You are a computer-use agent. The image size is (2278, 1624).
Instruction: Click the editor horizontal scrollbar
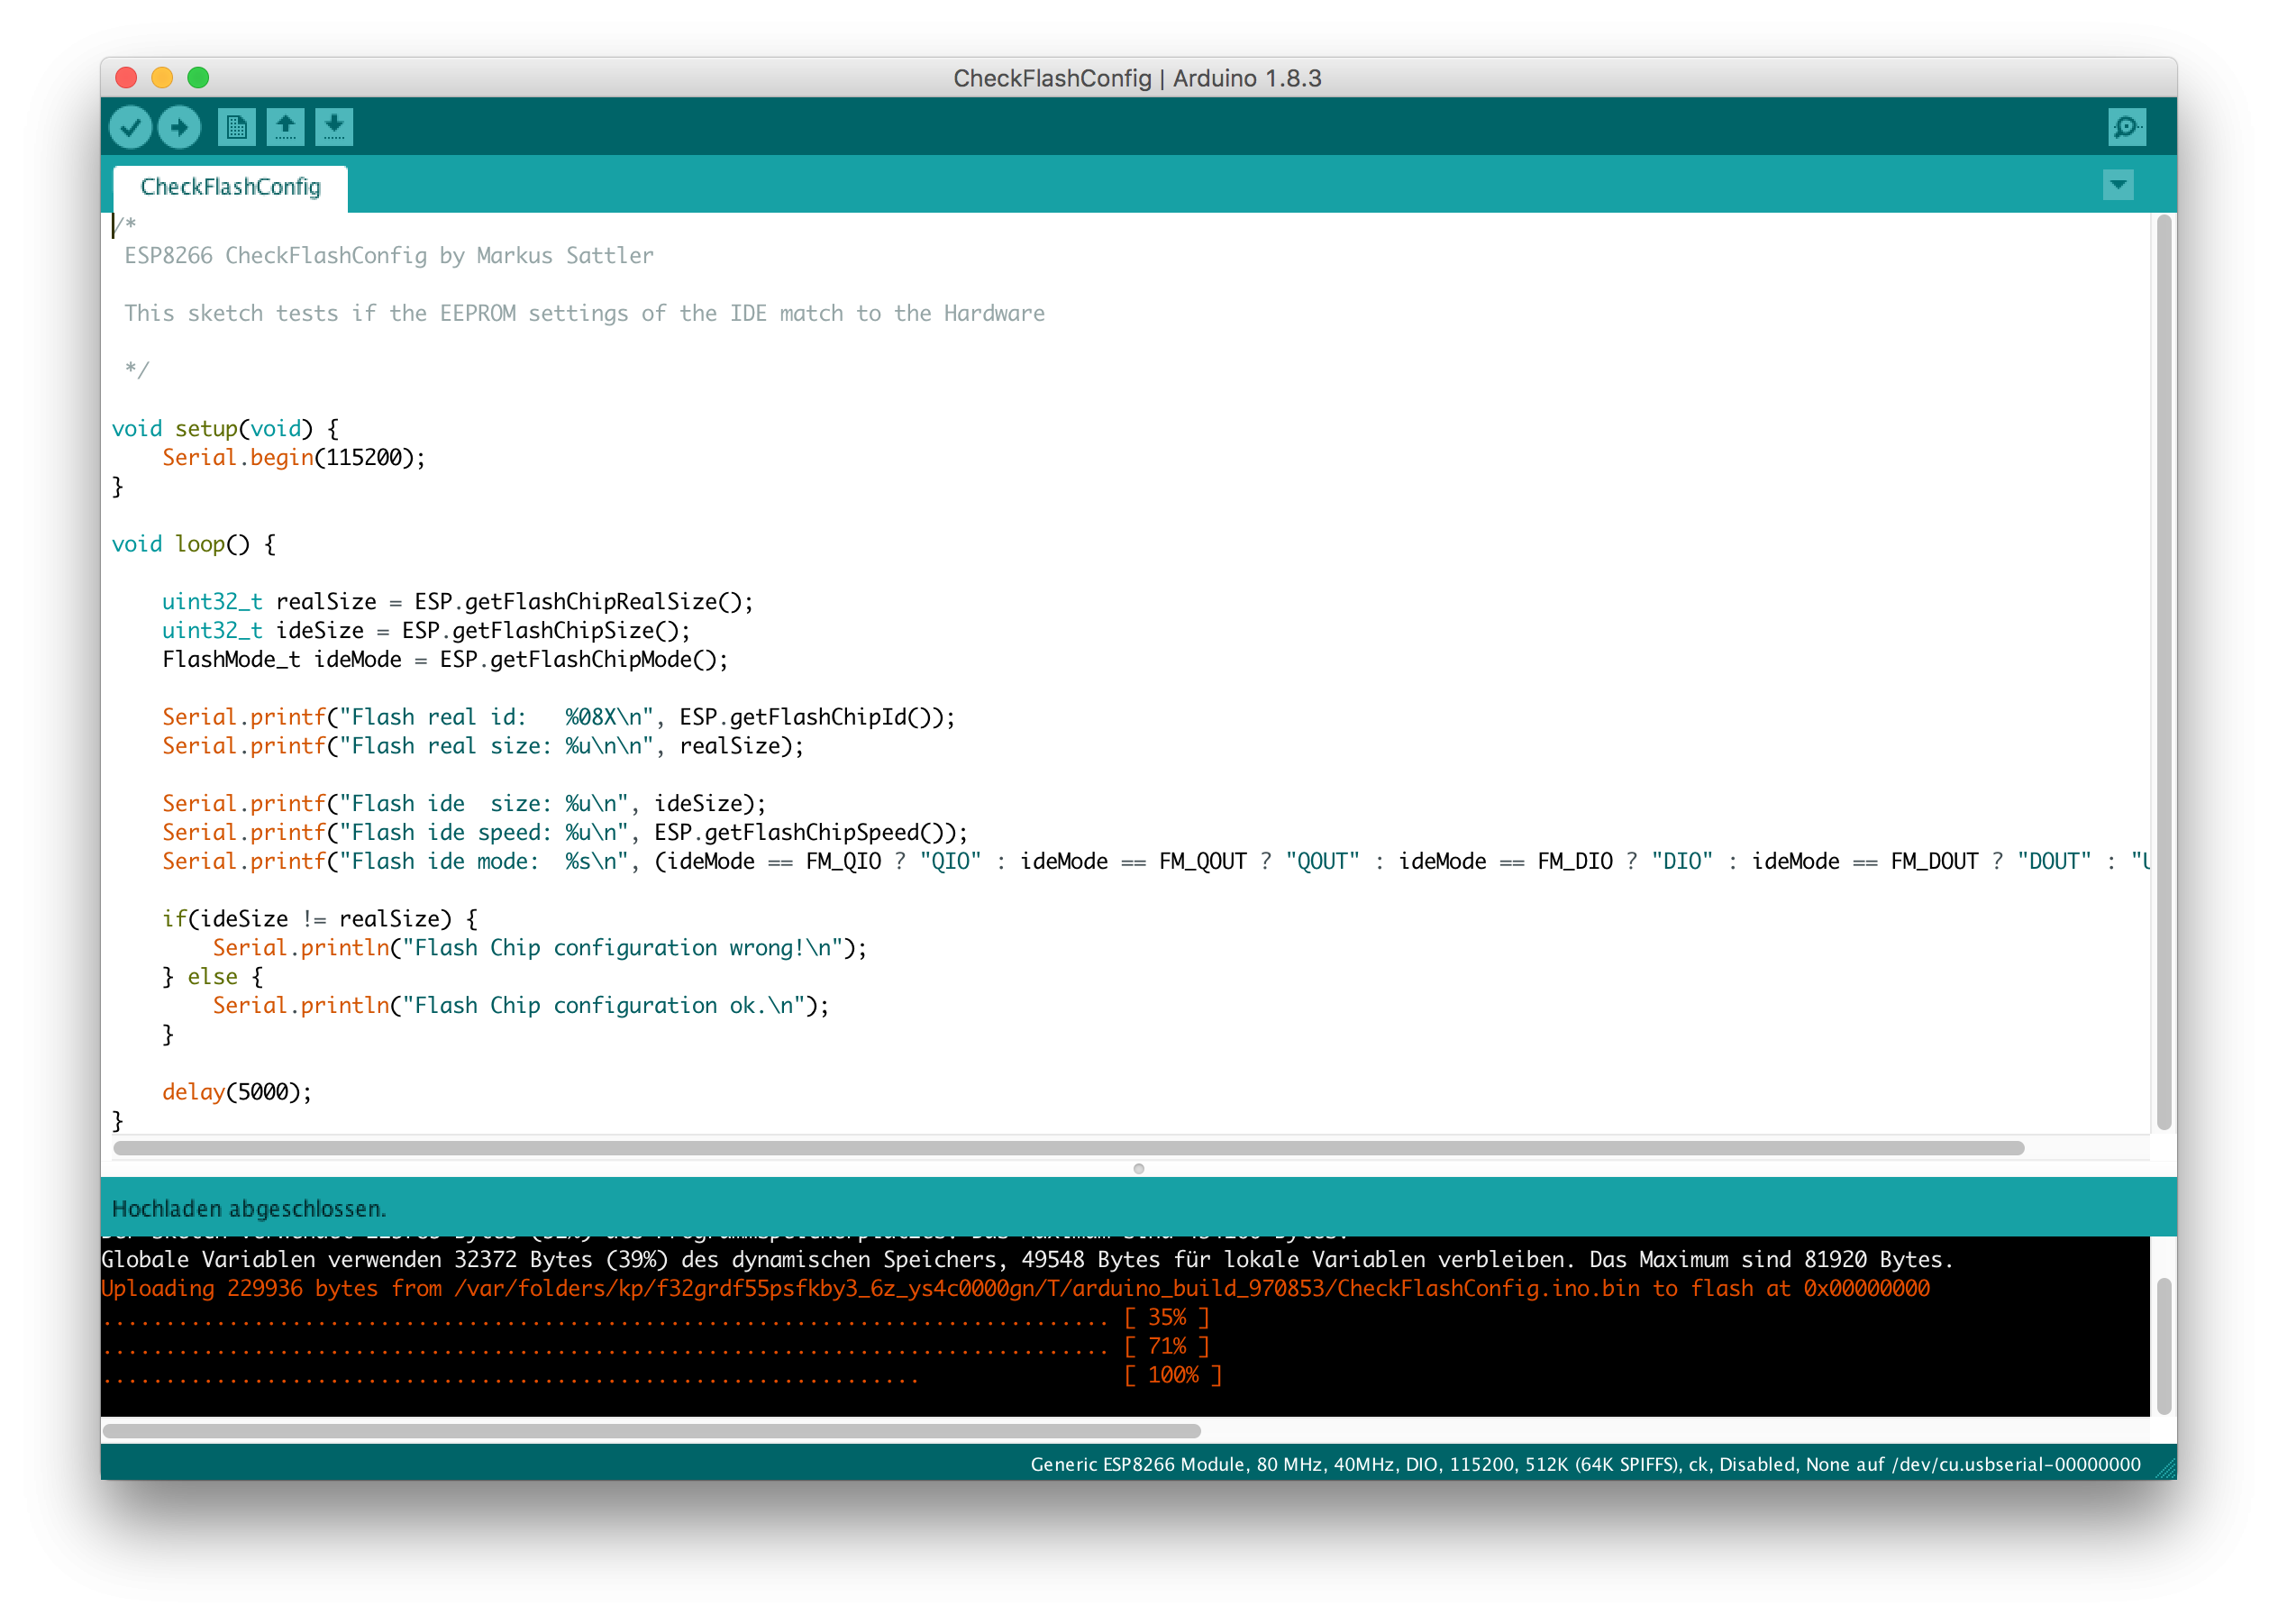[x=1067, y=1148]
